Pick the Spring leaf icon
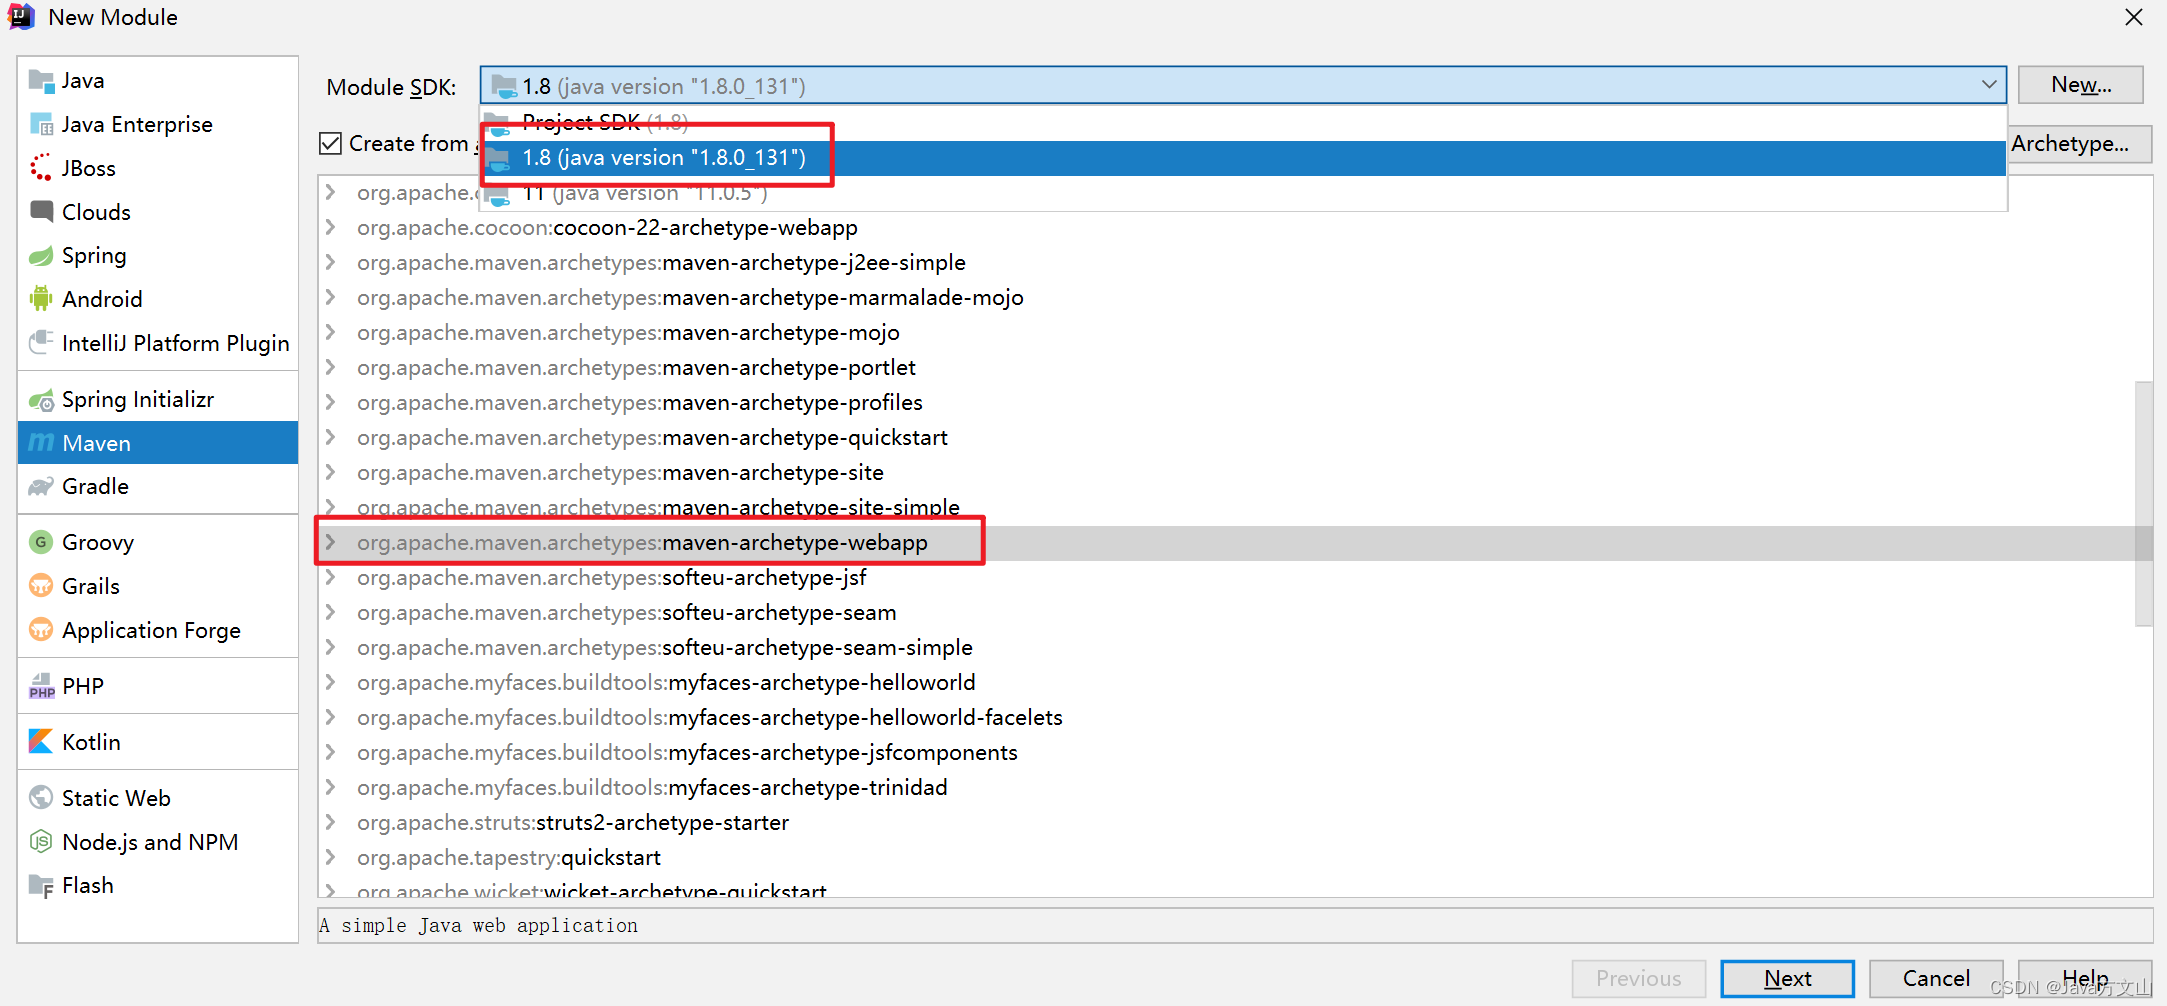Image resolution: width=2167 pixels, height=1006 pixels. [41, 256]
